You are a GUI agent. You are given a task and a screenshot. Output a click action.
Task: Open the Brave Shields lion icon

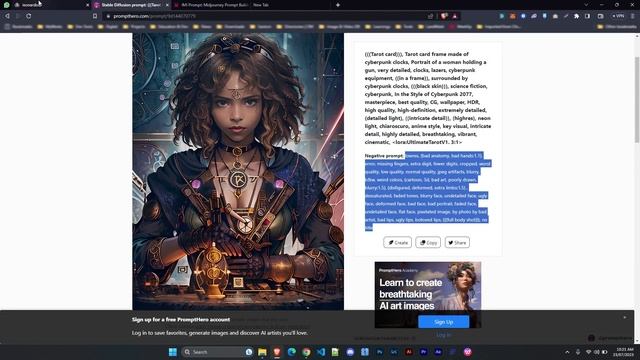[x=444, y=16]
